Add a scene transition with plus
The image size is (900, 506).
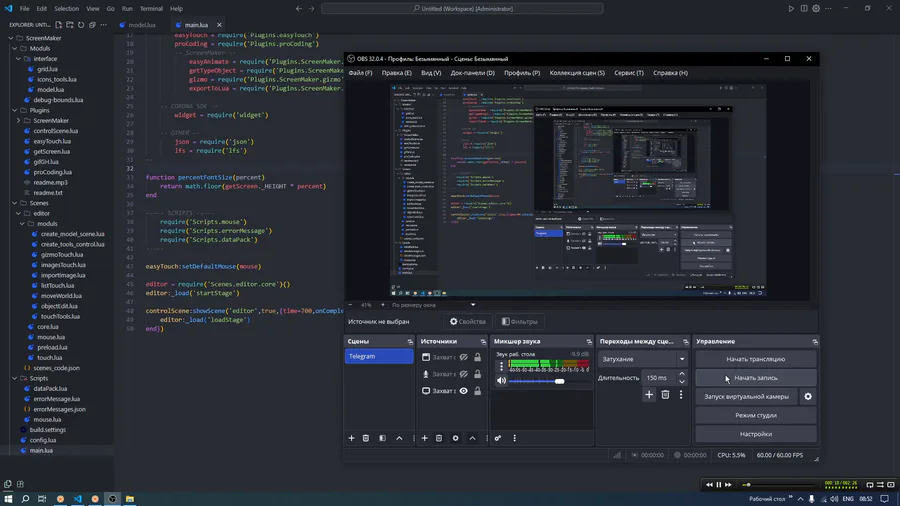(649, 395)
